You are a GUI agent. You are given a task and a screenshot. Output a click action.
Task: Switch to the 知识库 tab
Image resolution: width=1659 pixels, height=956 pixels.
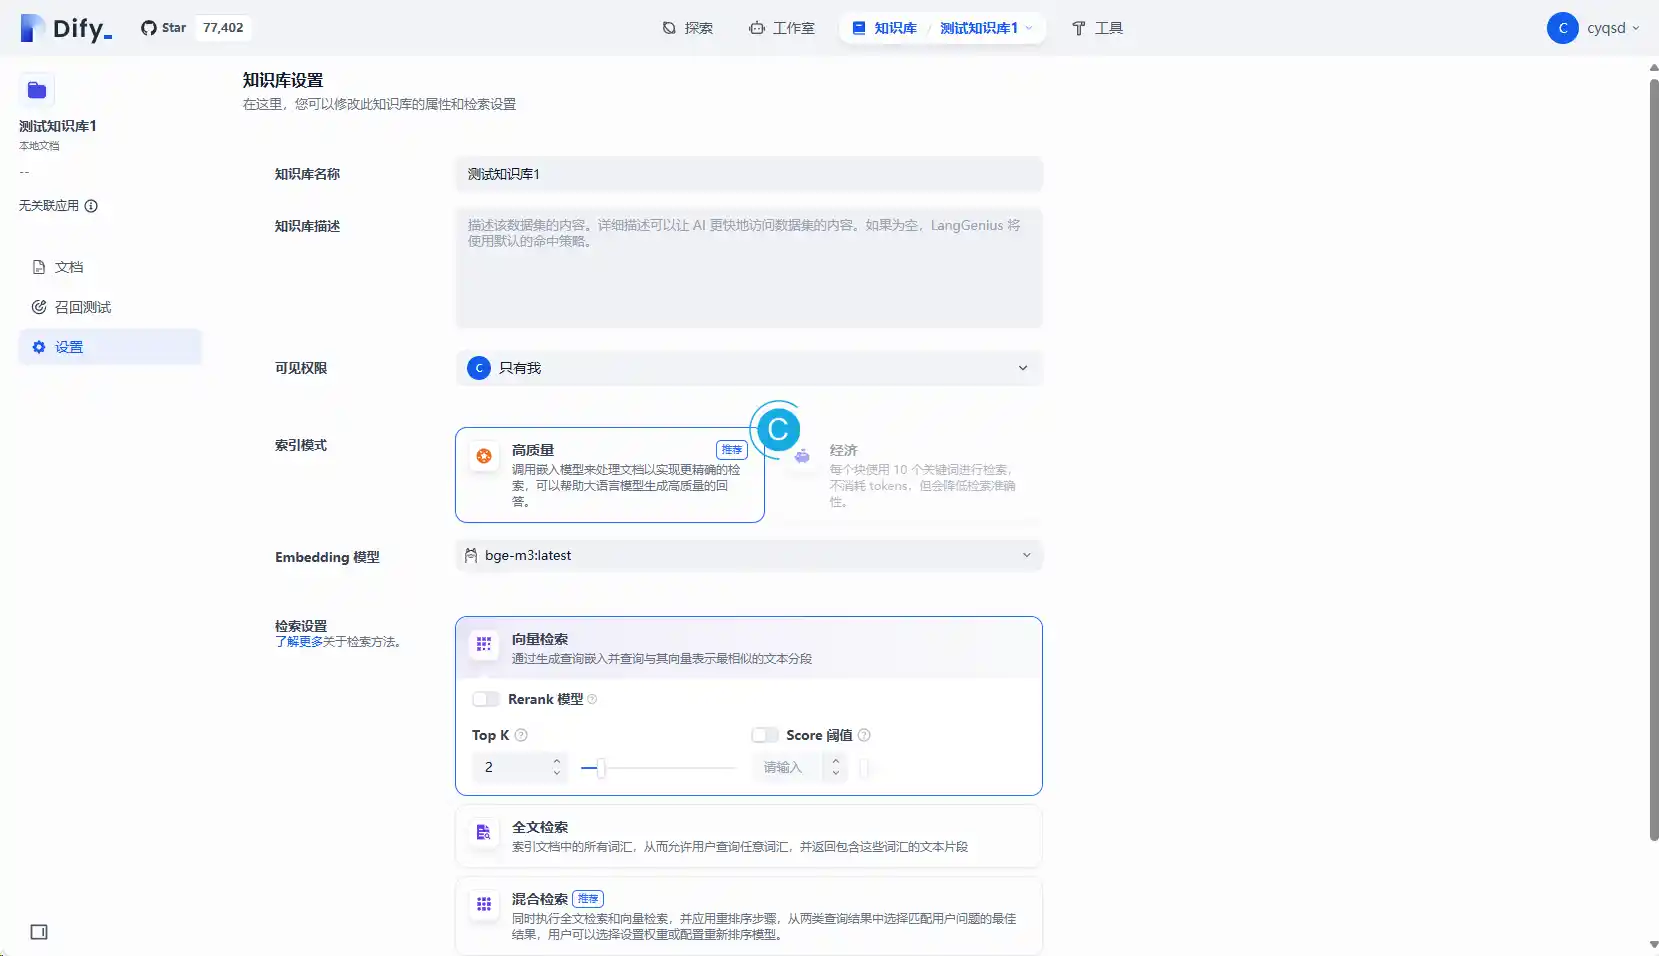(x=884, y=28)
